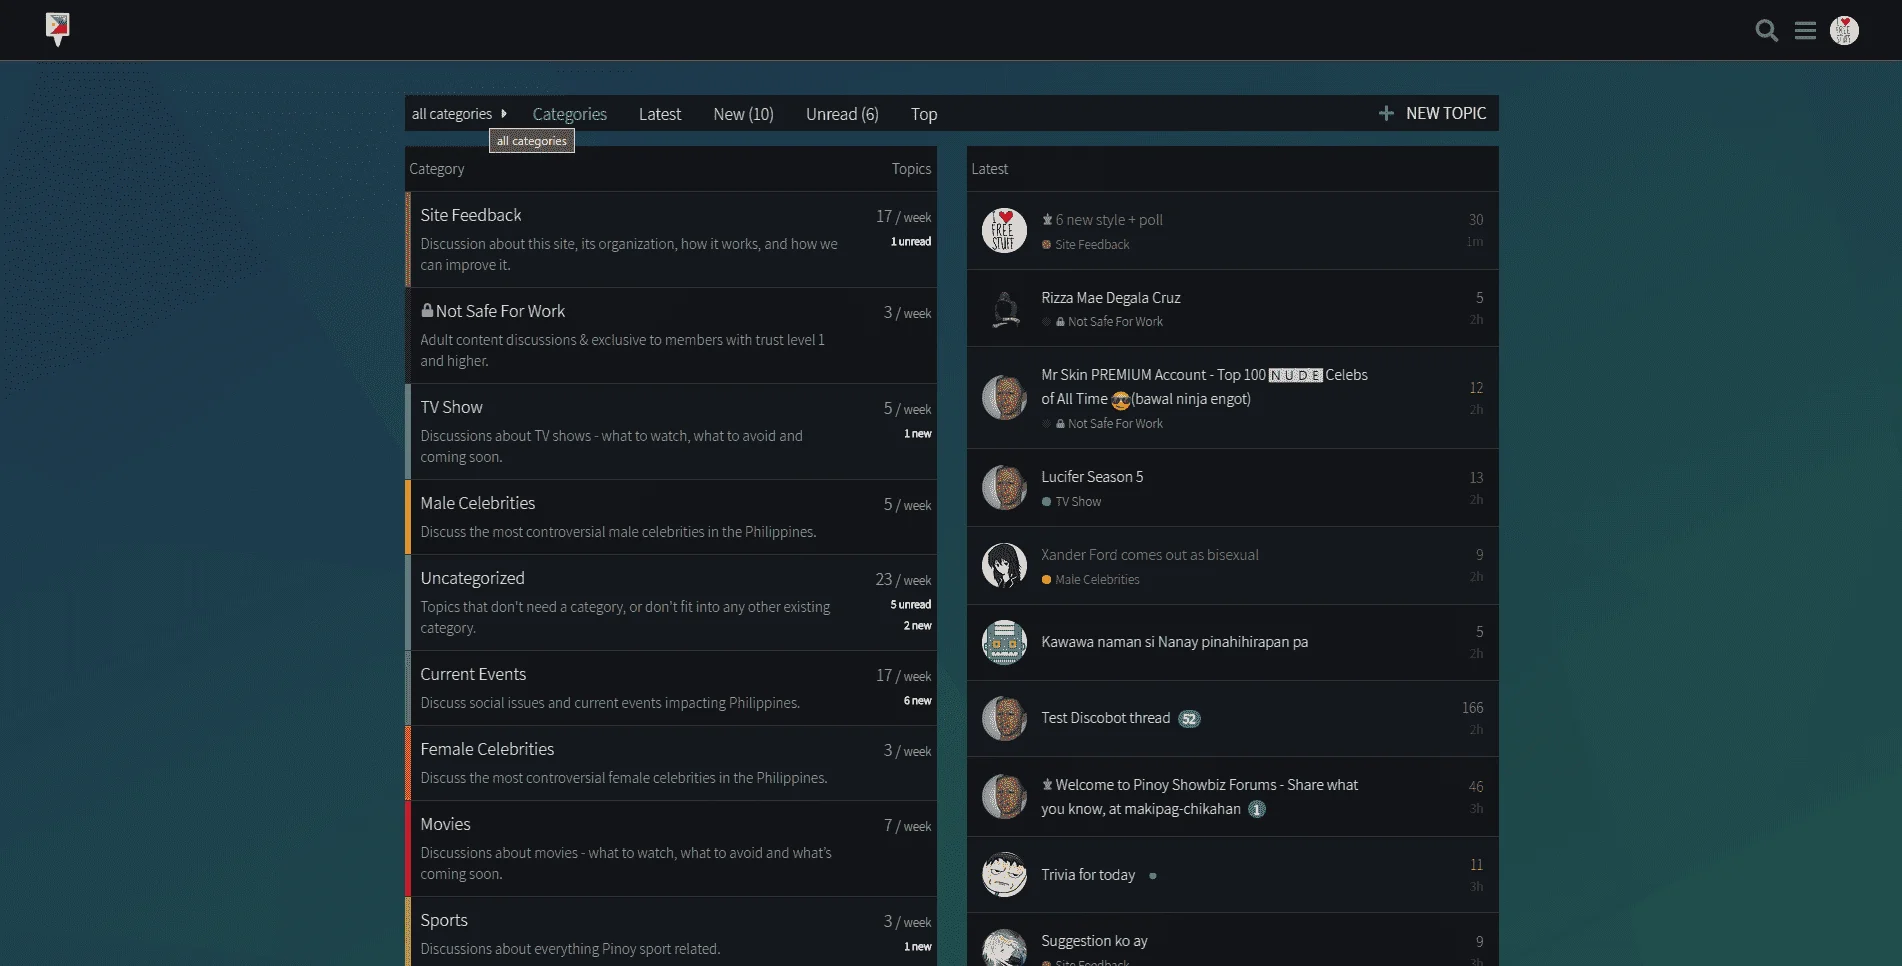Switch to the Categories tab
This screenshot has height=966, width=1902.
[x=570, y=114]
